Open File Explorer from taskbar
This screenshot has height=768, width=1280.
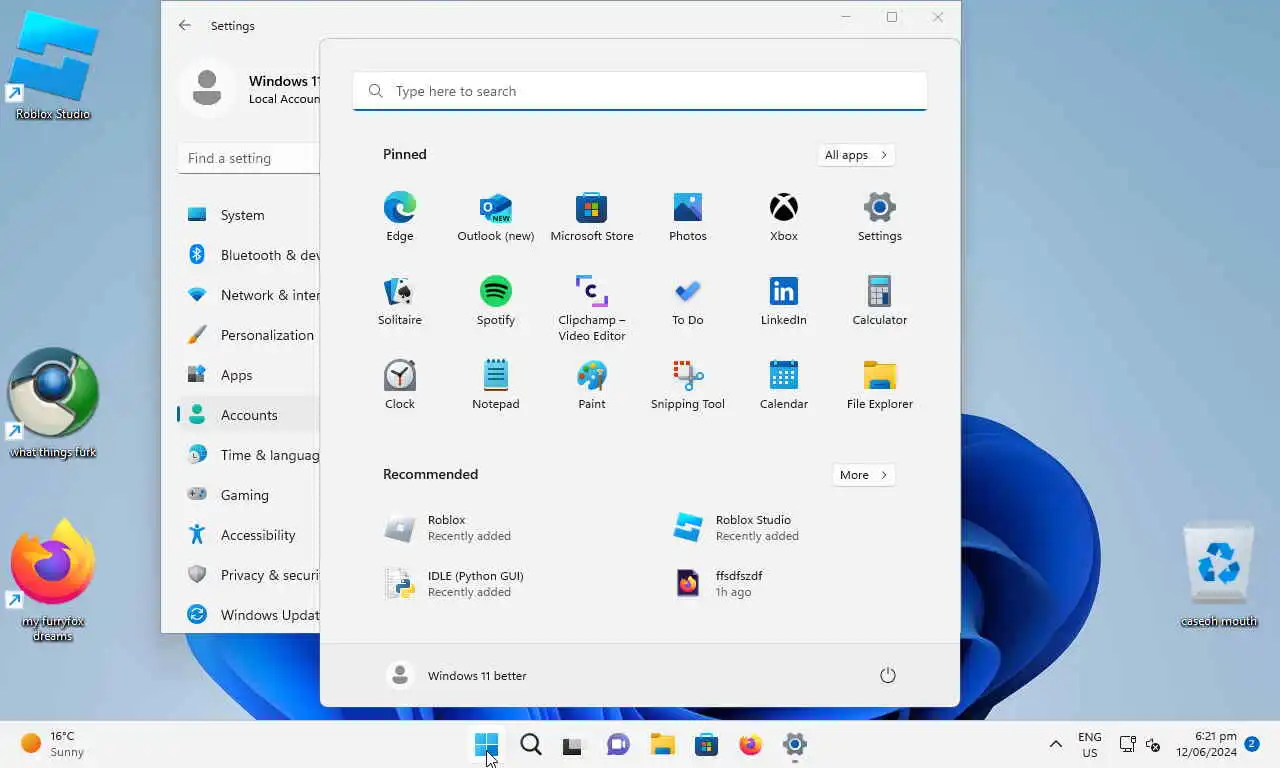click(x=662, y=744)
